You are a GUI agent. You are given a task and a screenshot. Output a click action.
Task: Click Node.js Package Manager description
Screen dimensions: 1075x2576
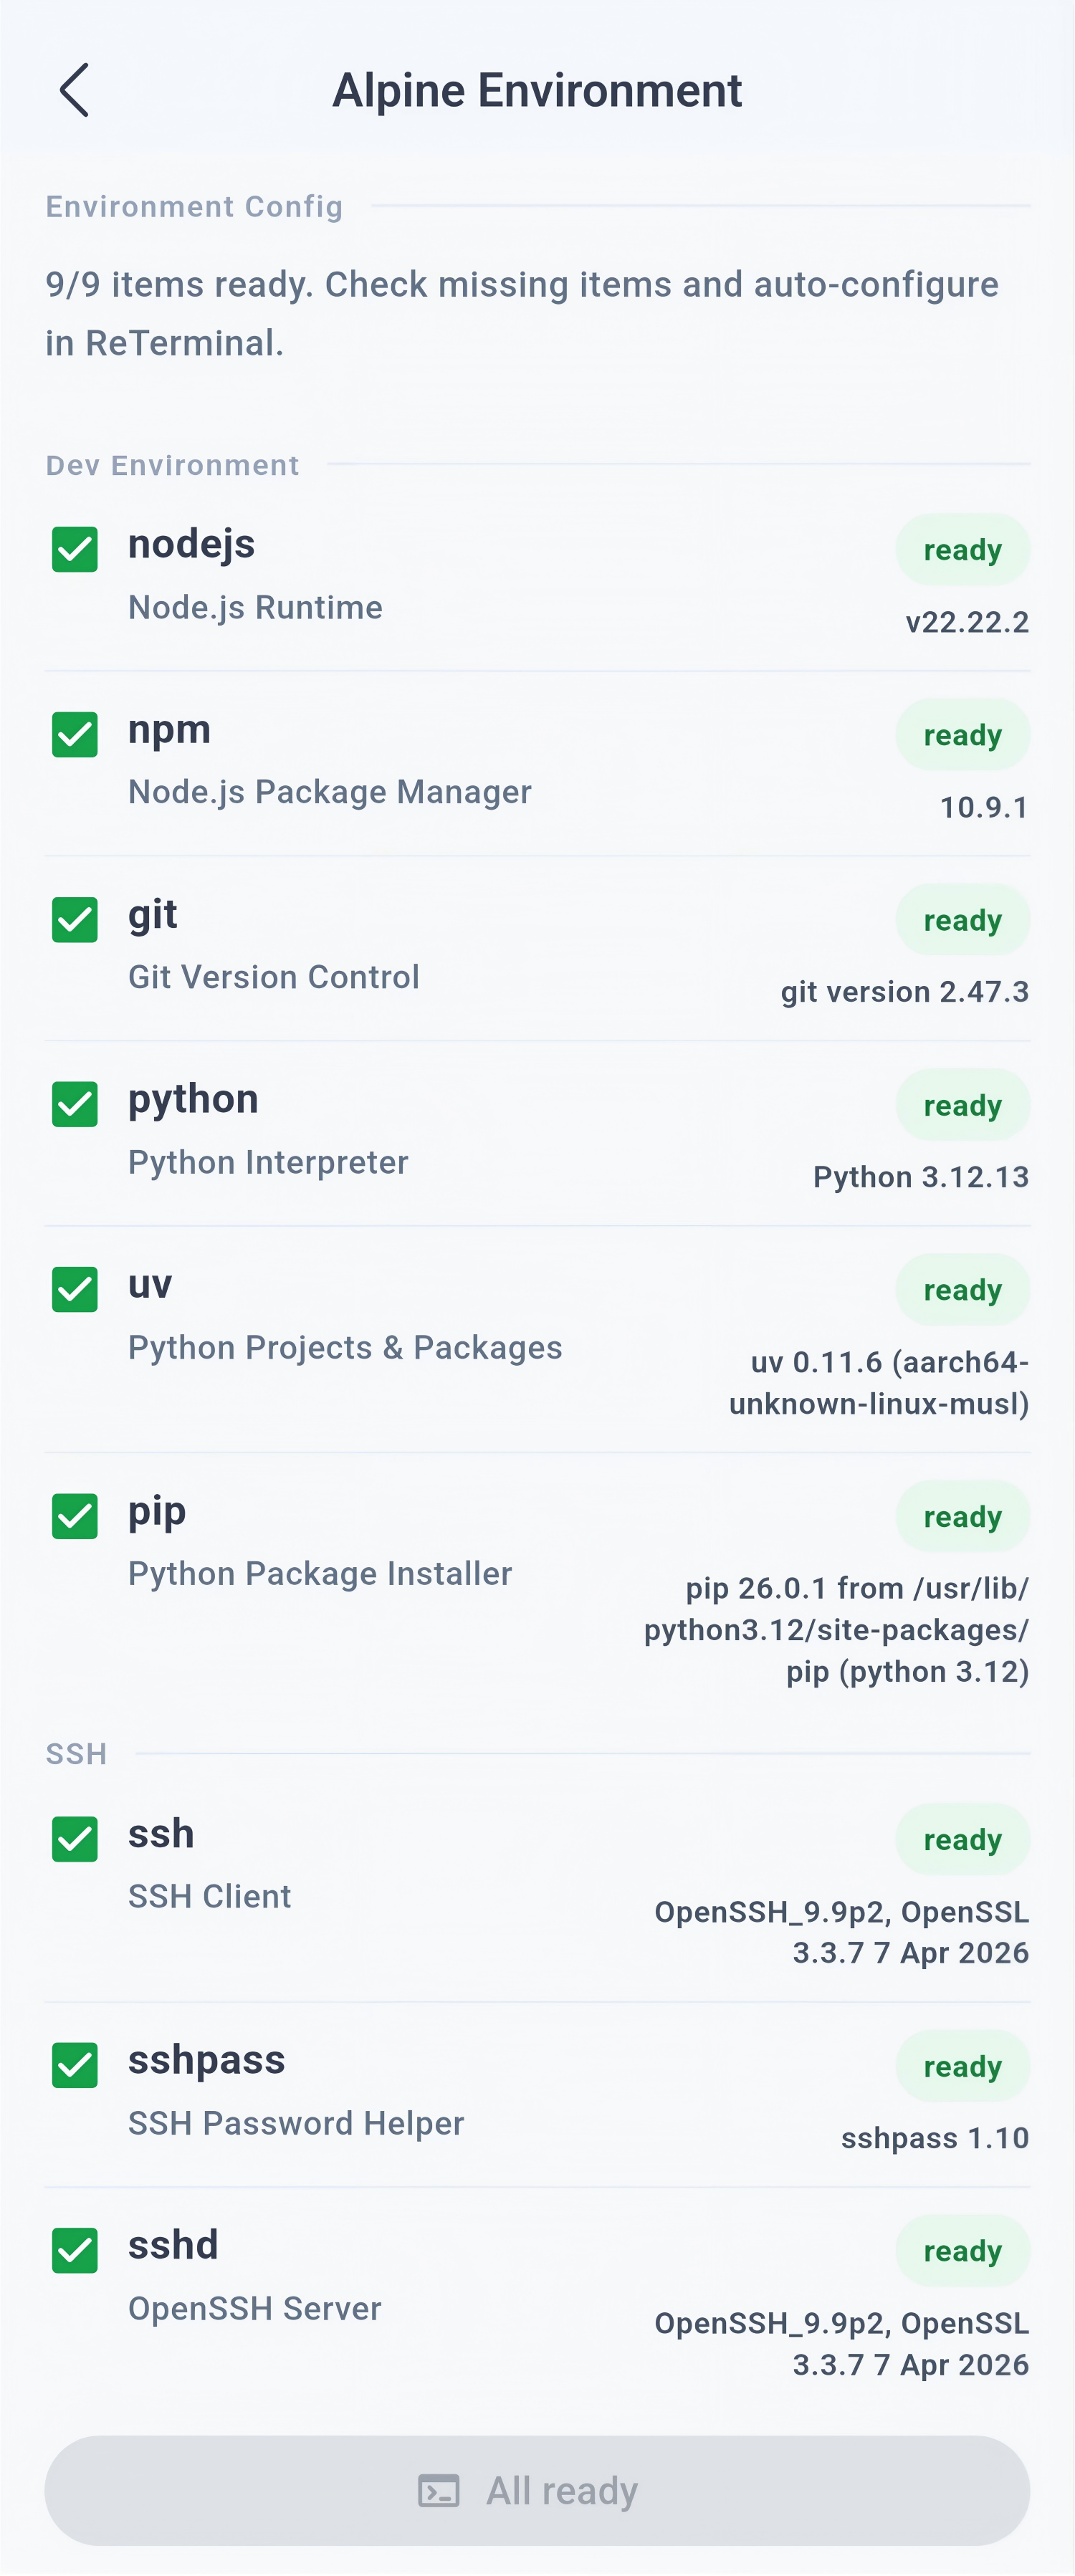(x=330, y=792)
